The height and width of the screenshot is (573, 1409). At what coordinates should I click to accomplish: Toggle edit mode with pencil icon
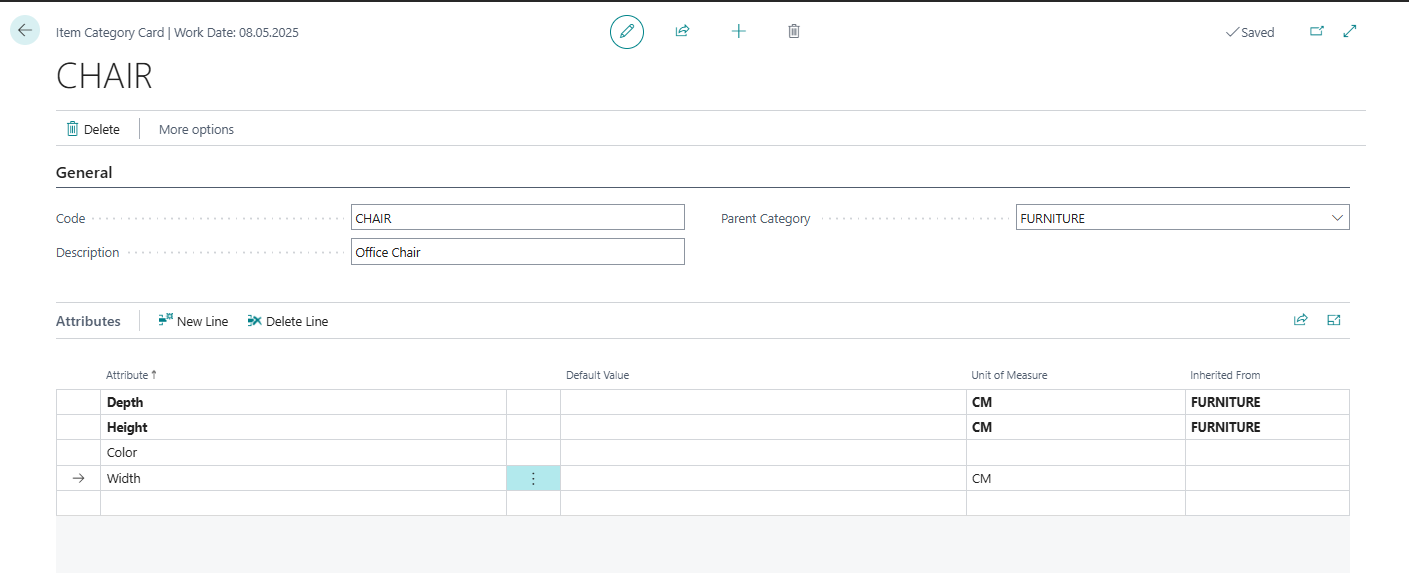(x=627, y=32)
